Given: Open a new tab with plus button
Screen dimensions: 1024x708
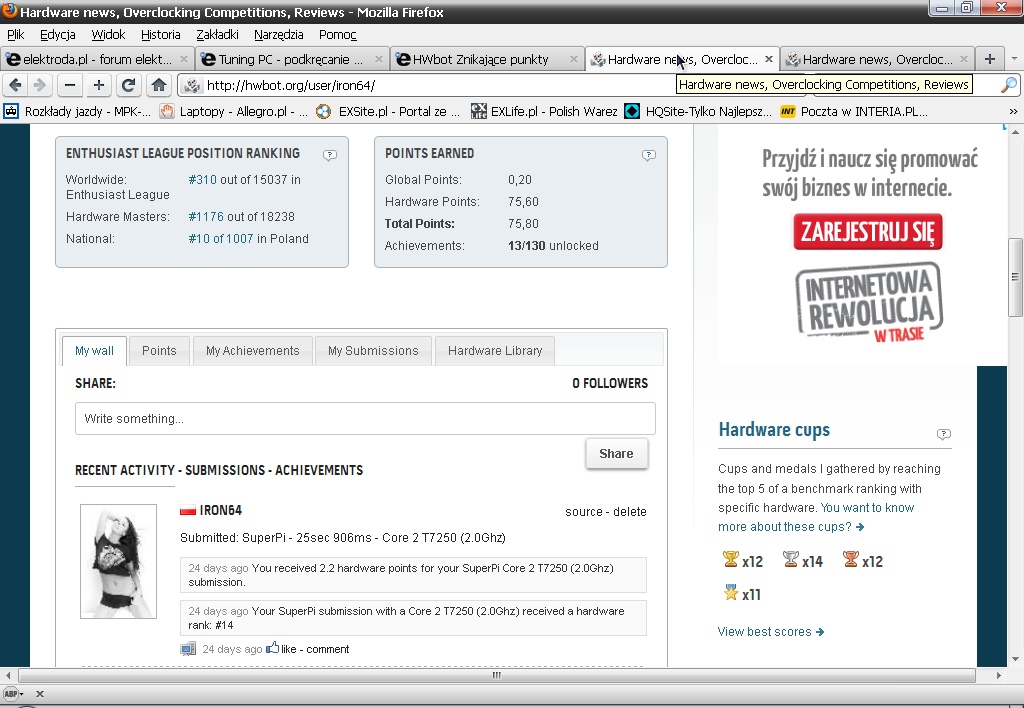Looking at the screenshot, I should coord(989,59).
